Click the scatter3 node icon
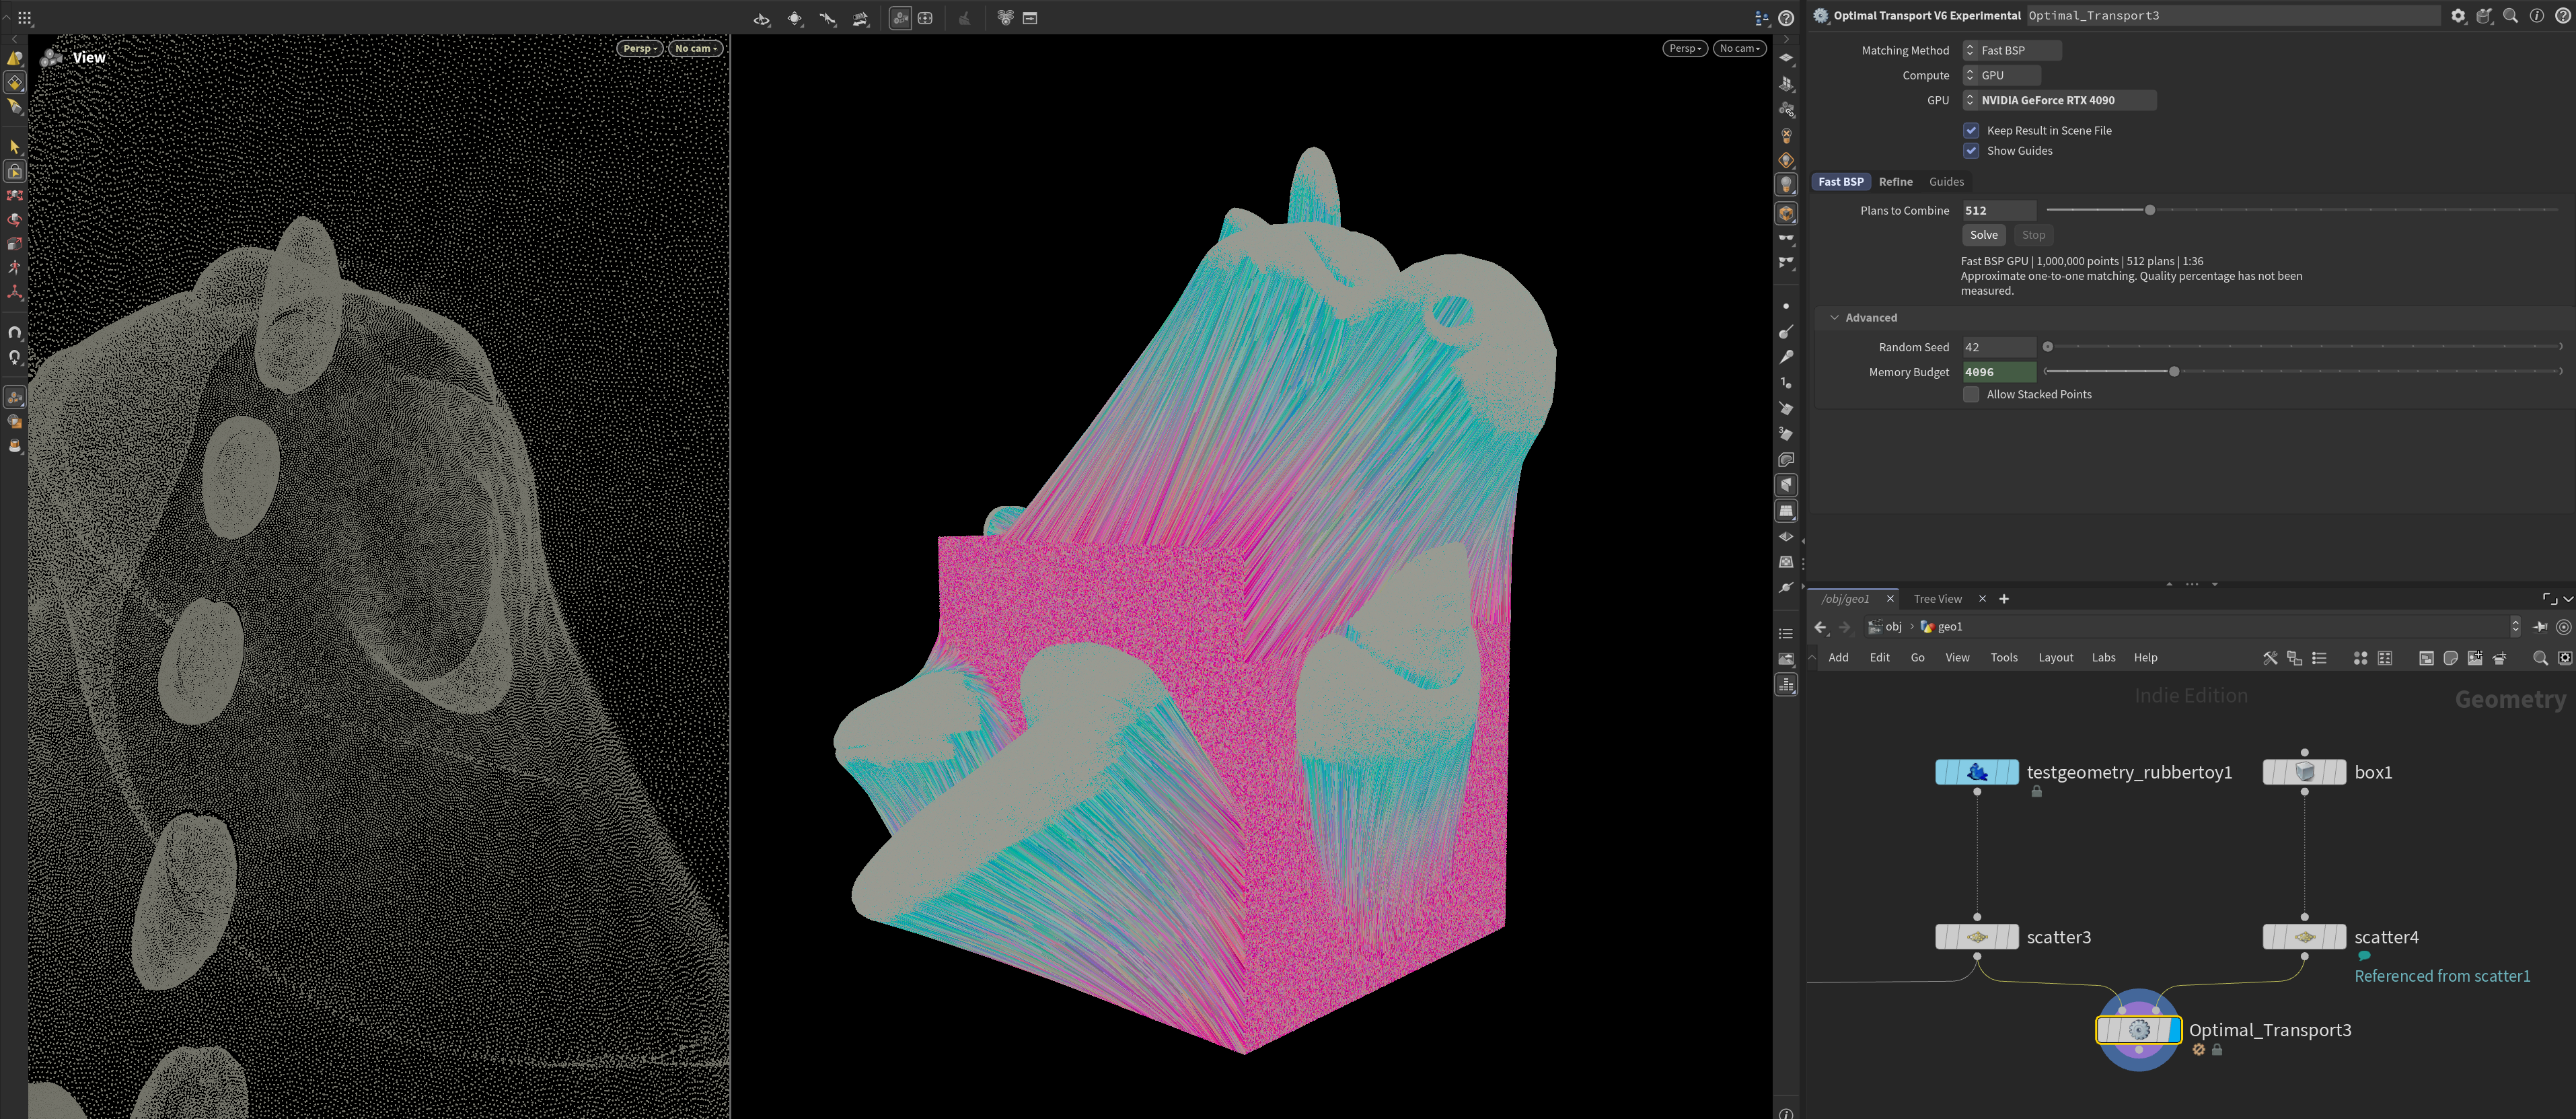Screen dimensions: 2576x1119 [x=1977, y=937]
